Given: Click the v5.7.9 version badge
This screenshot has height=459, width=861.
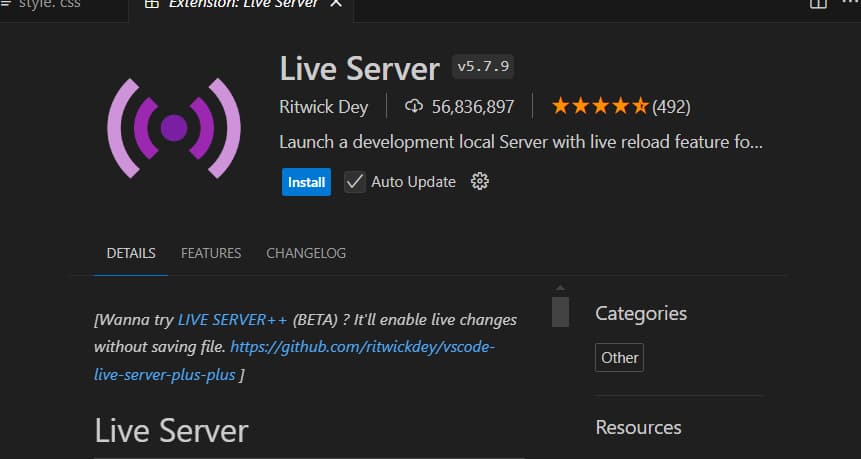Looking at the screenshot, I should (x=483, y=67).
